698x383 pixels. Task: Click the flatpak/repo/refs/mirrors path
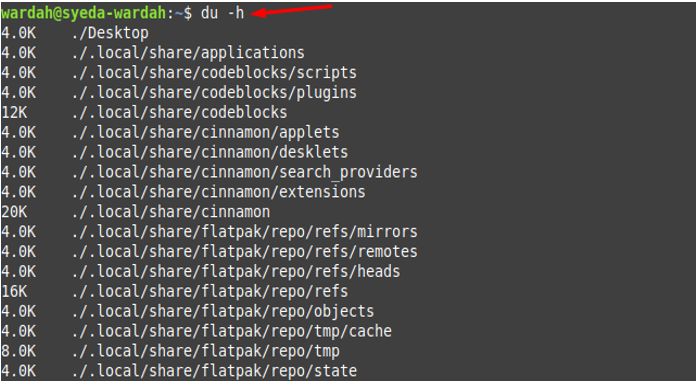coord(244,232)
